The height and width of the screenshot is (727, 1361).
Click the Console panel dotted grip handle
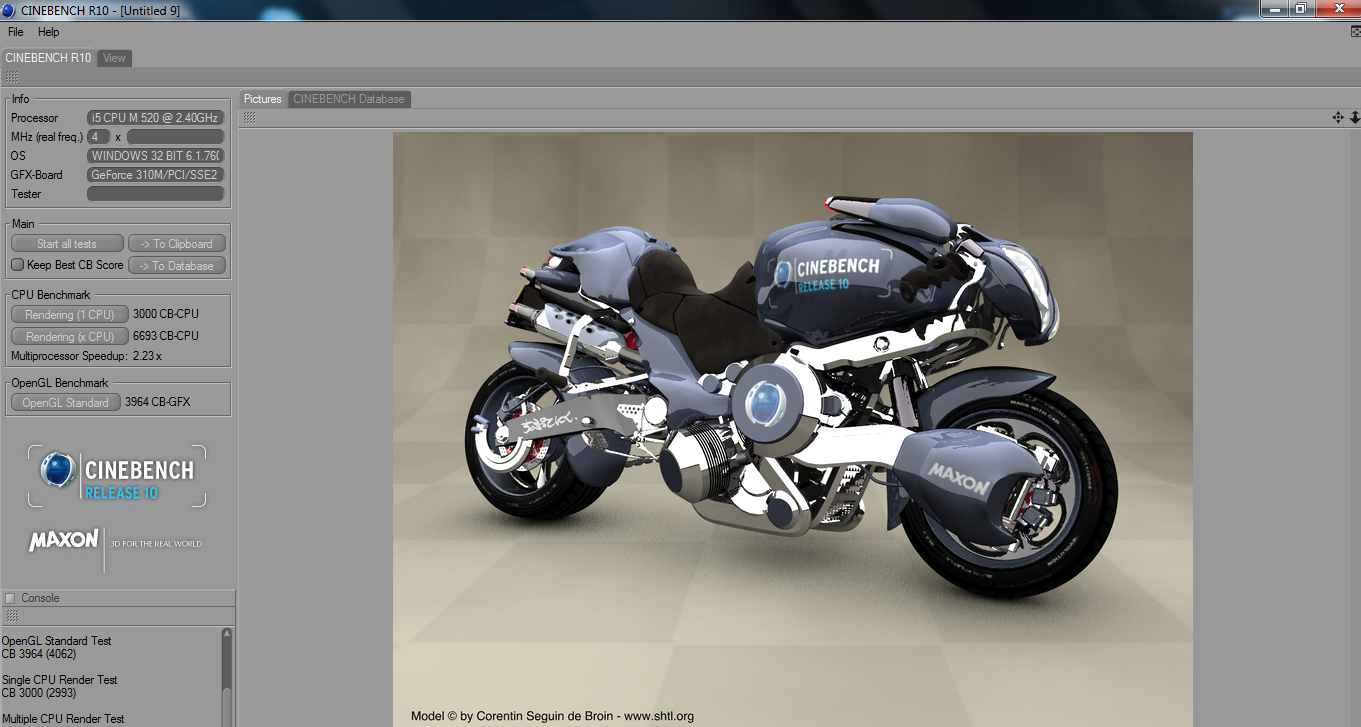pos(11,616)
